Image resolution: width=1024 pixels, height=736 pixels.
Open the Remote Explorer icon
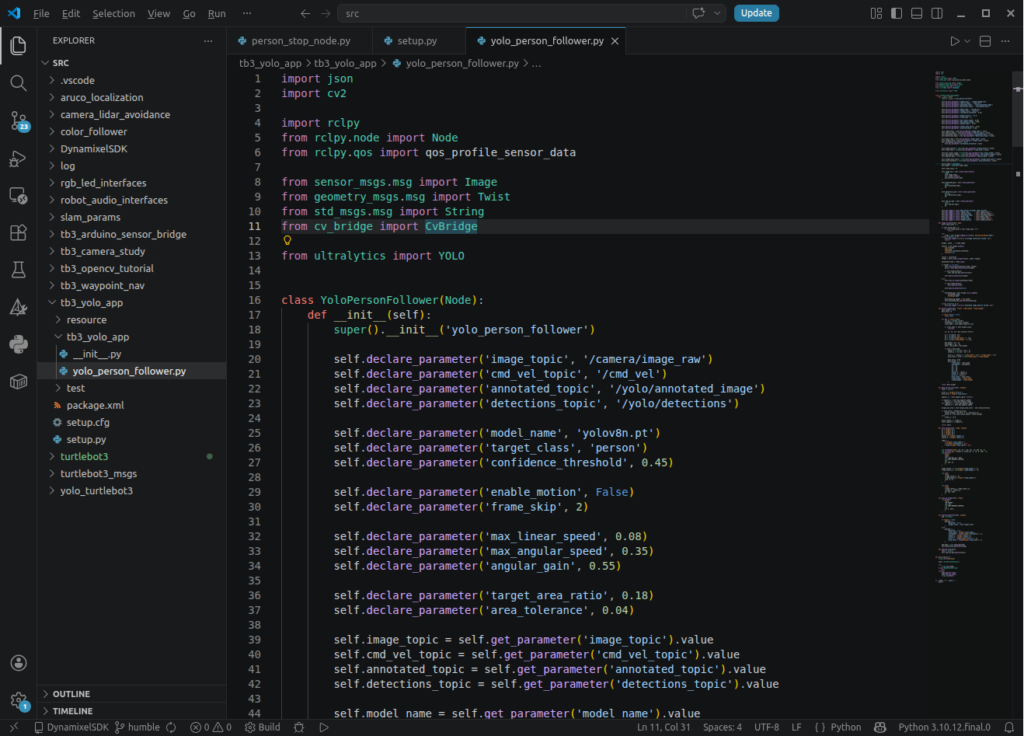(x=18, y=196)
